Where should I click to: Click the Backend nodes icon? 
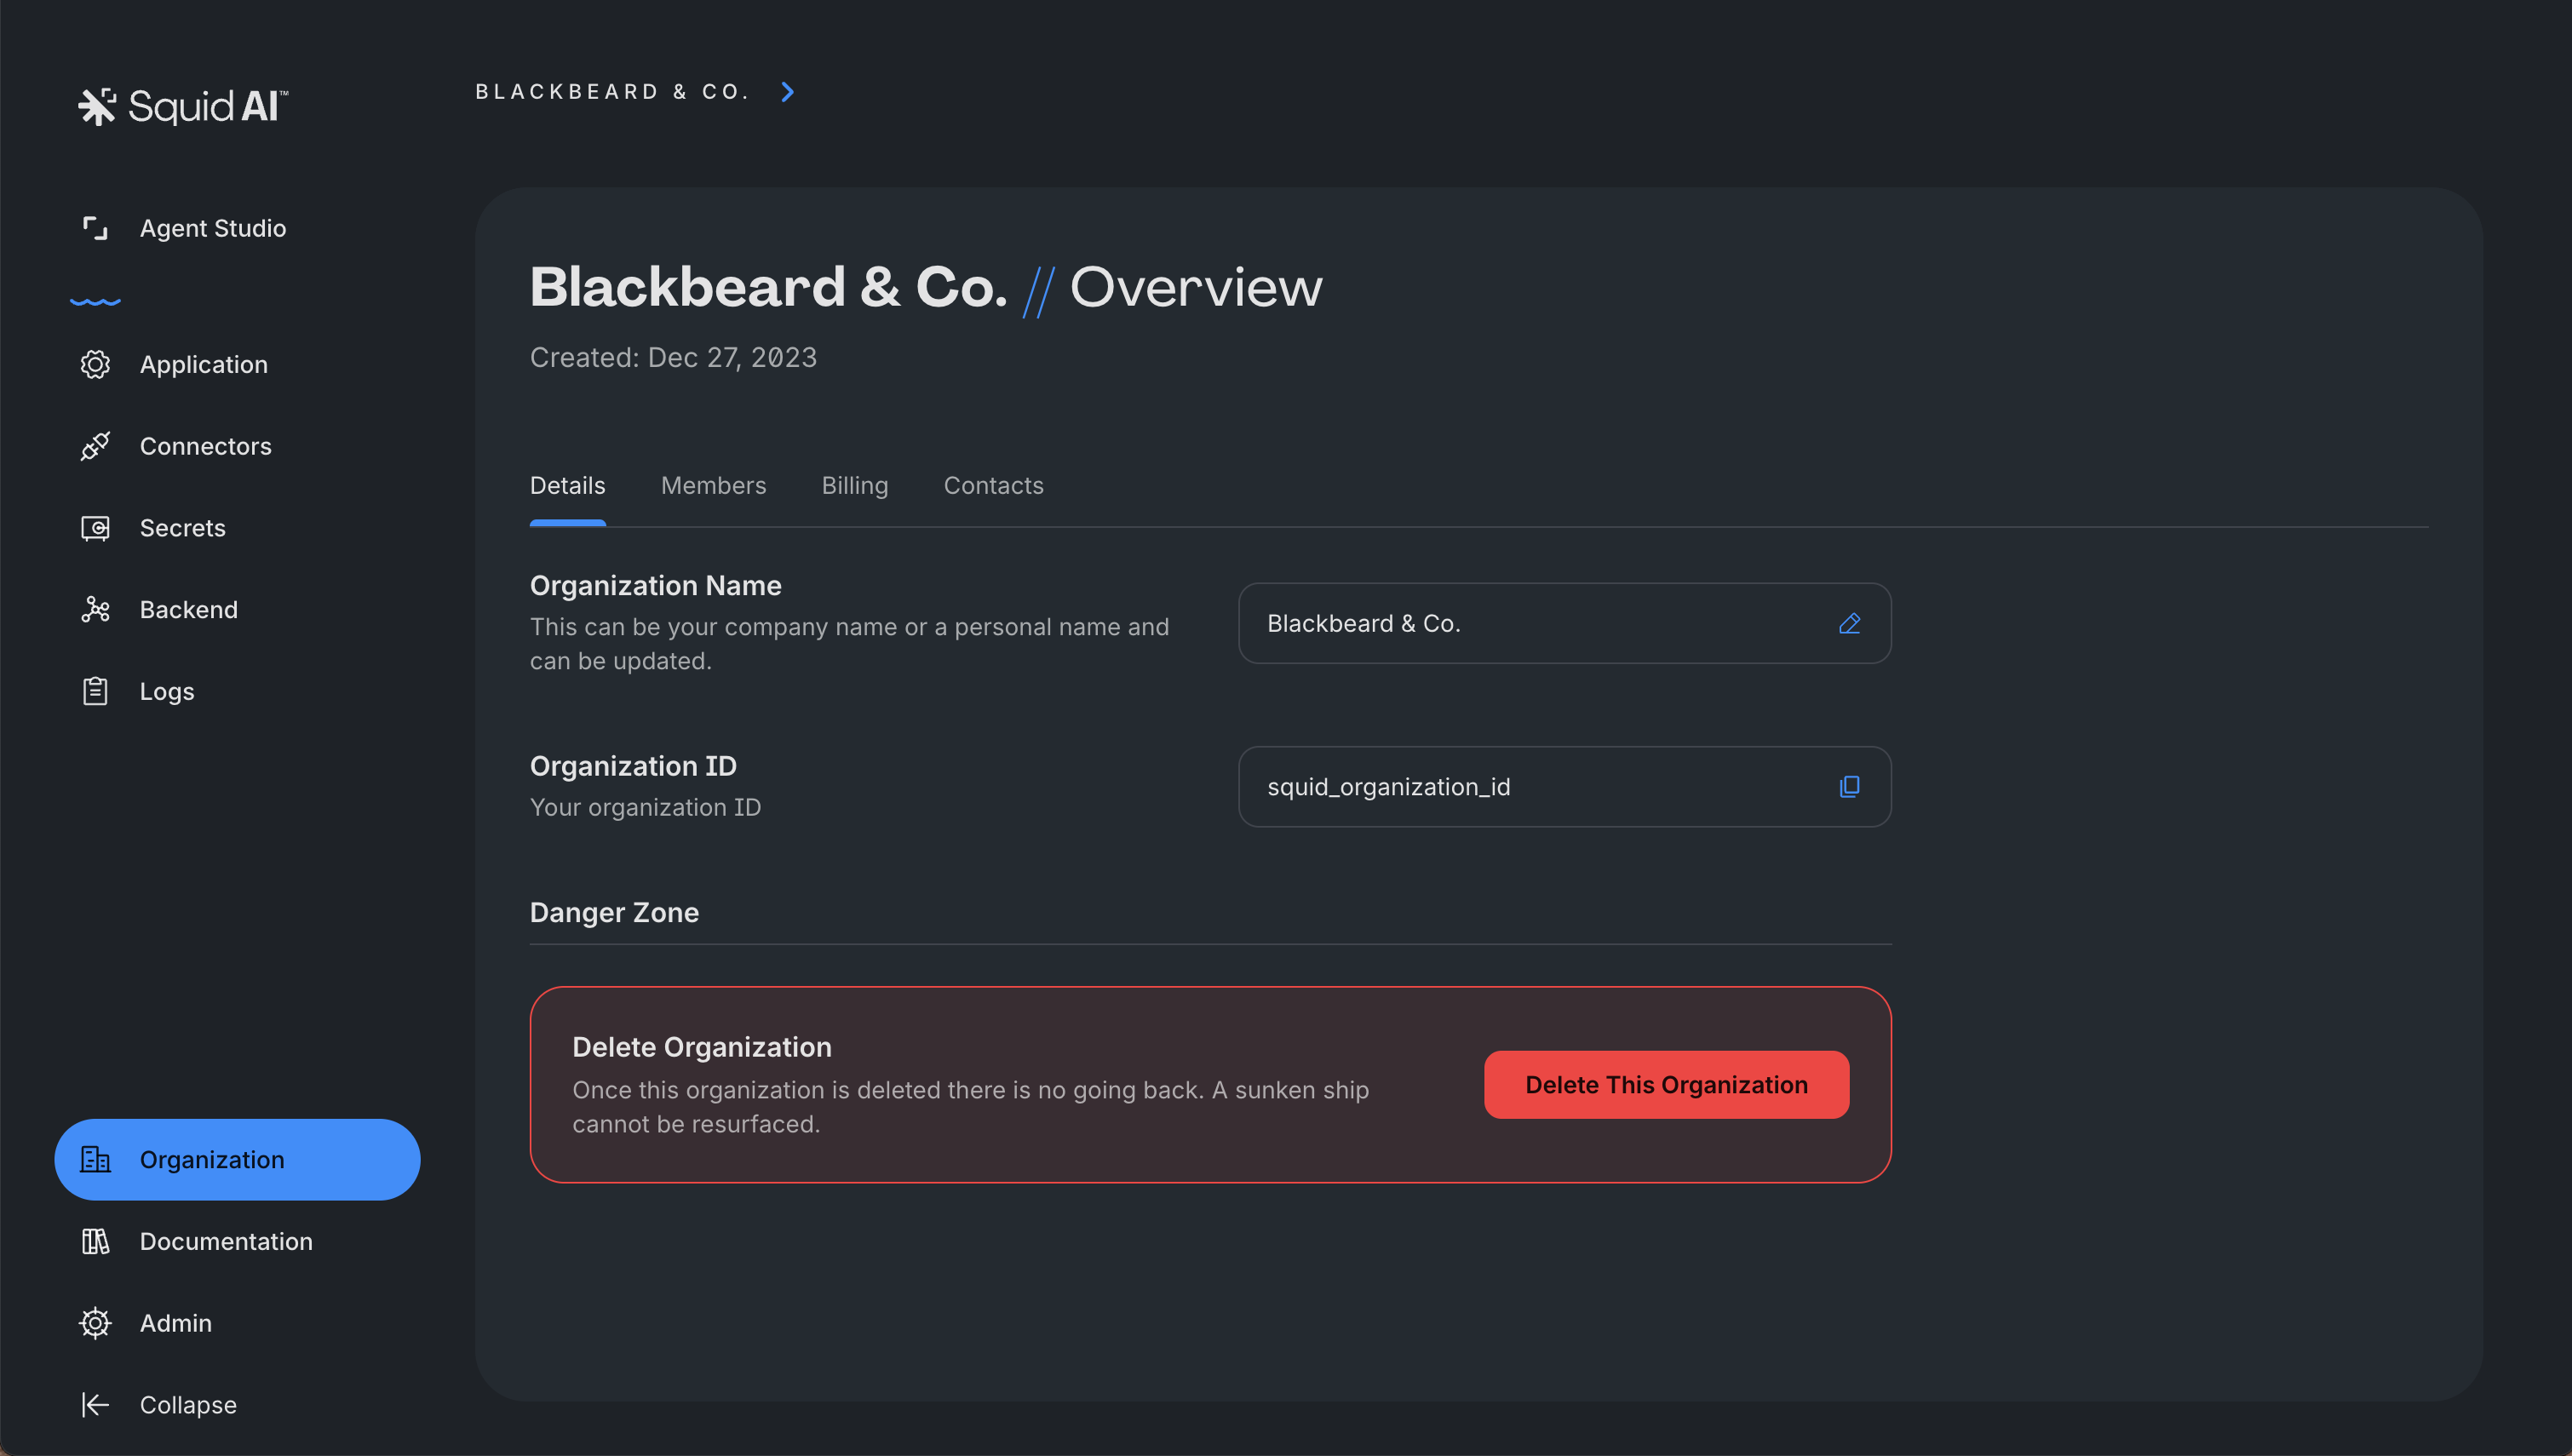click(95, 610)
